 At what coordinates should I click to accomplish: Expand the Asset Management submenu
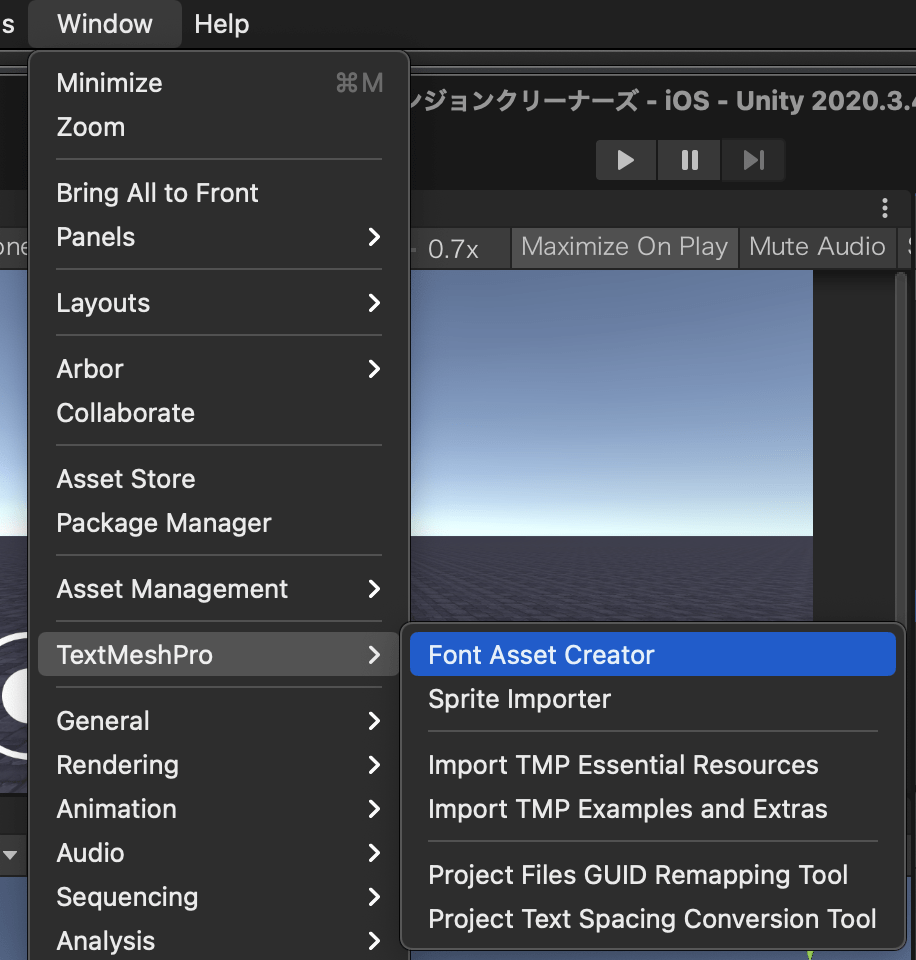pyautogui.click(x=219, y=590)
